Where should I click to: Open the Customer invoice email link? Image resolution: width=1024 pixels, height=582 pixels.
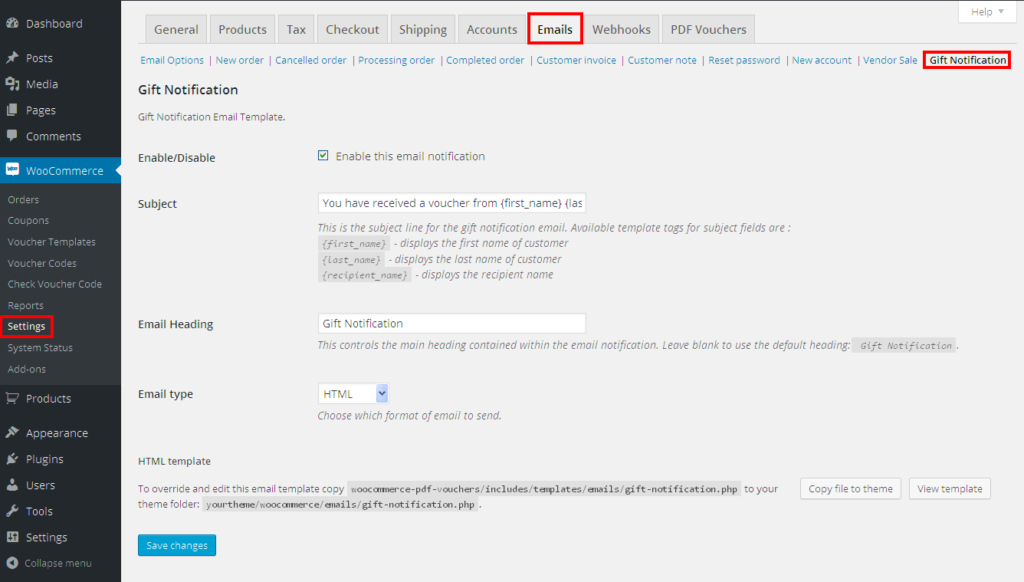click(x=576, y=60)
